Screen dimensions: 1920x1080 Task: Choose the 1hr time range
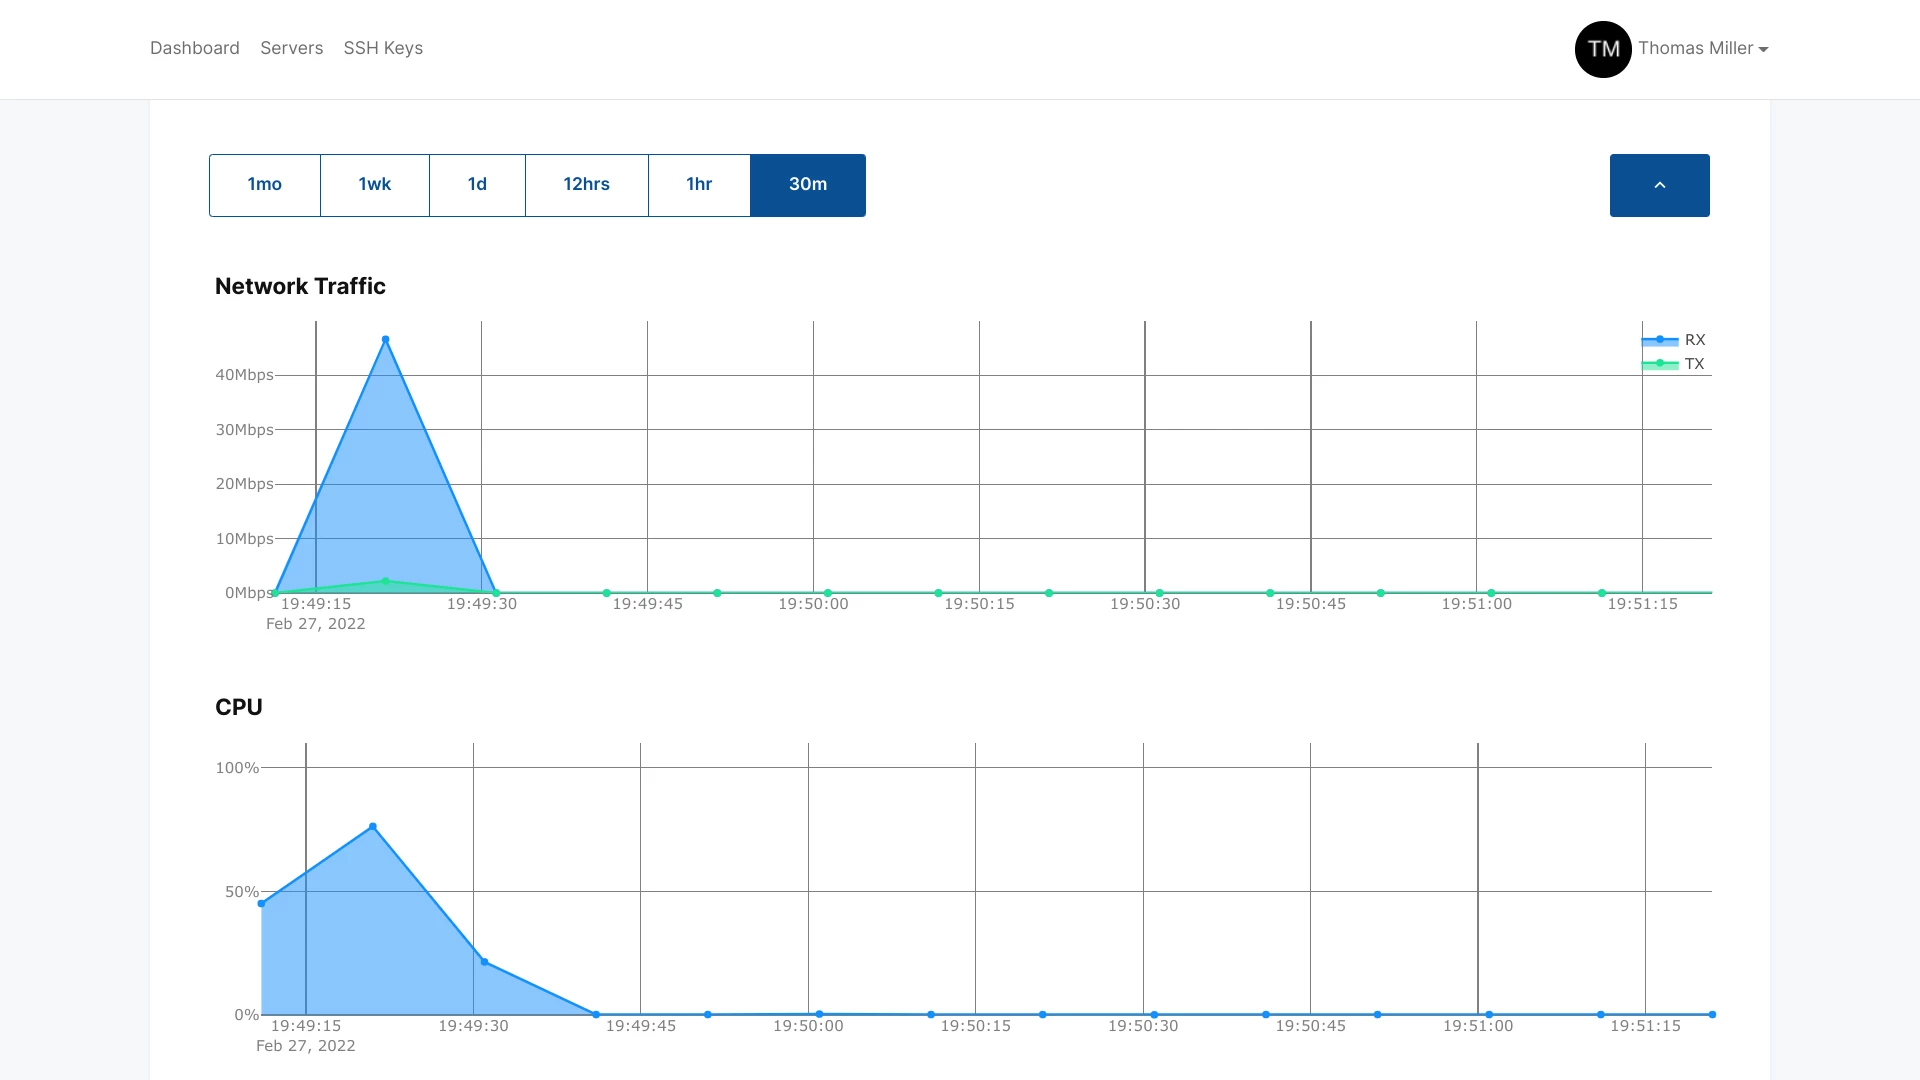click(x=699, y=185)
